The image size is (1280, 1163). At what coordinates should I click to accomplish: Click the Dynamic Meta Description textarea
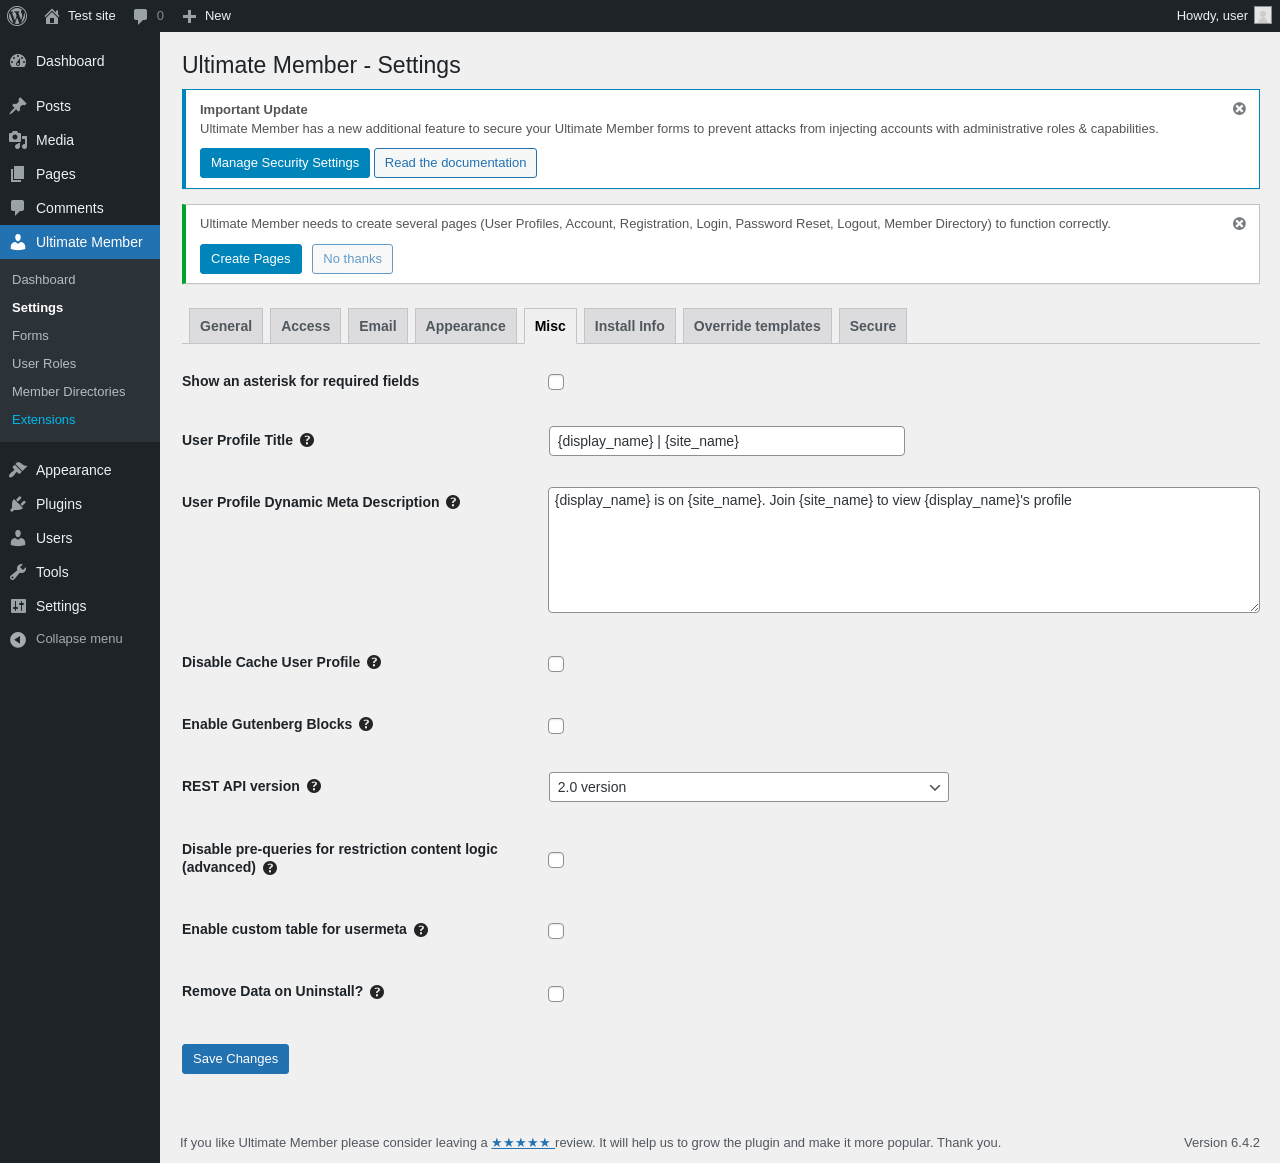pos(904,550)
